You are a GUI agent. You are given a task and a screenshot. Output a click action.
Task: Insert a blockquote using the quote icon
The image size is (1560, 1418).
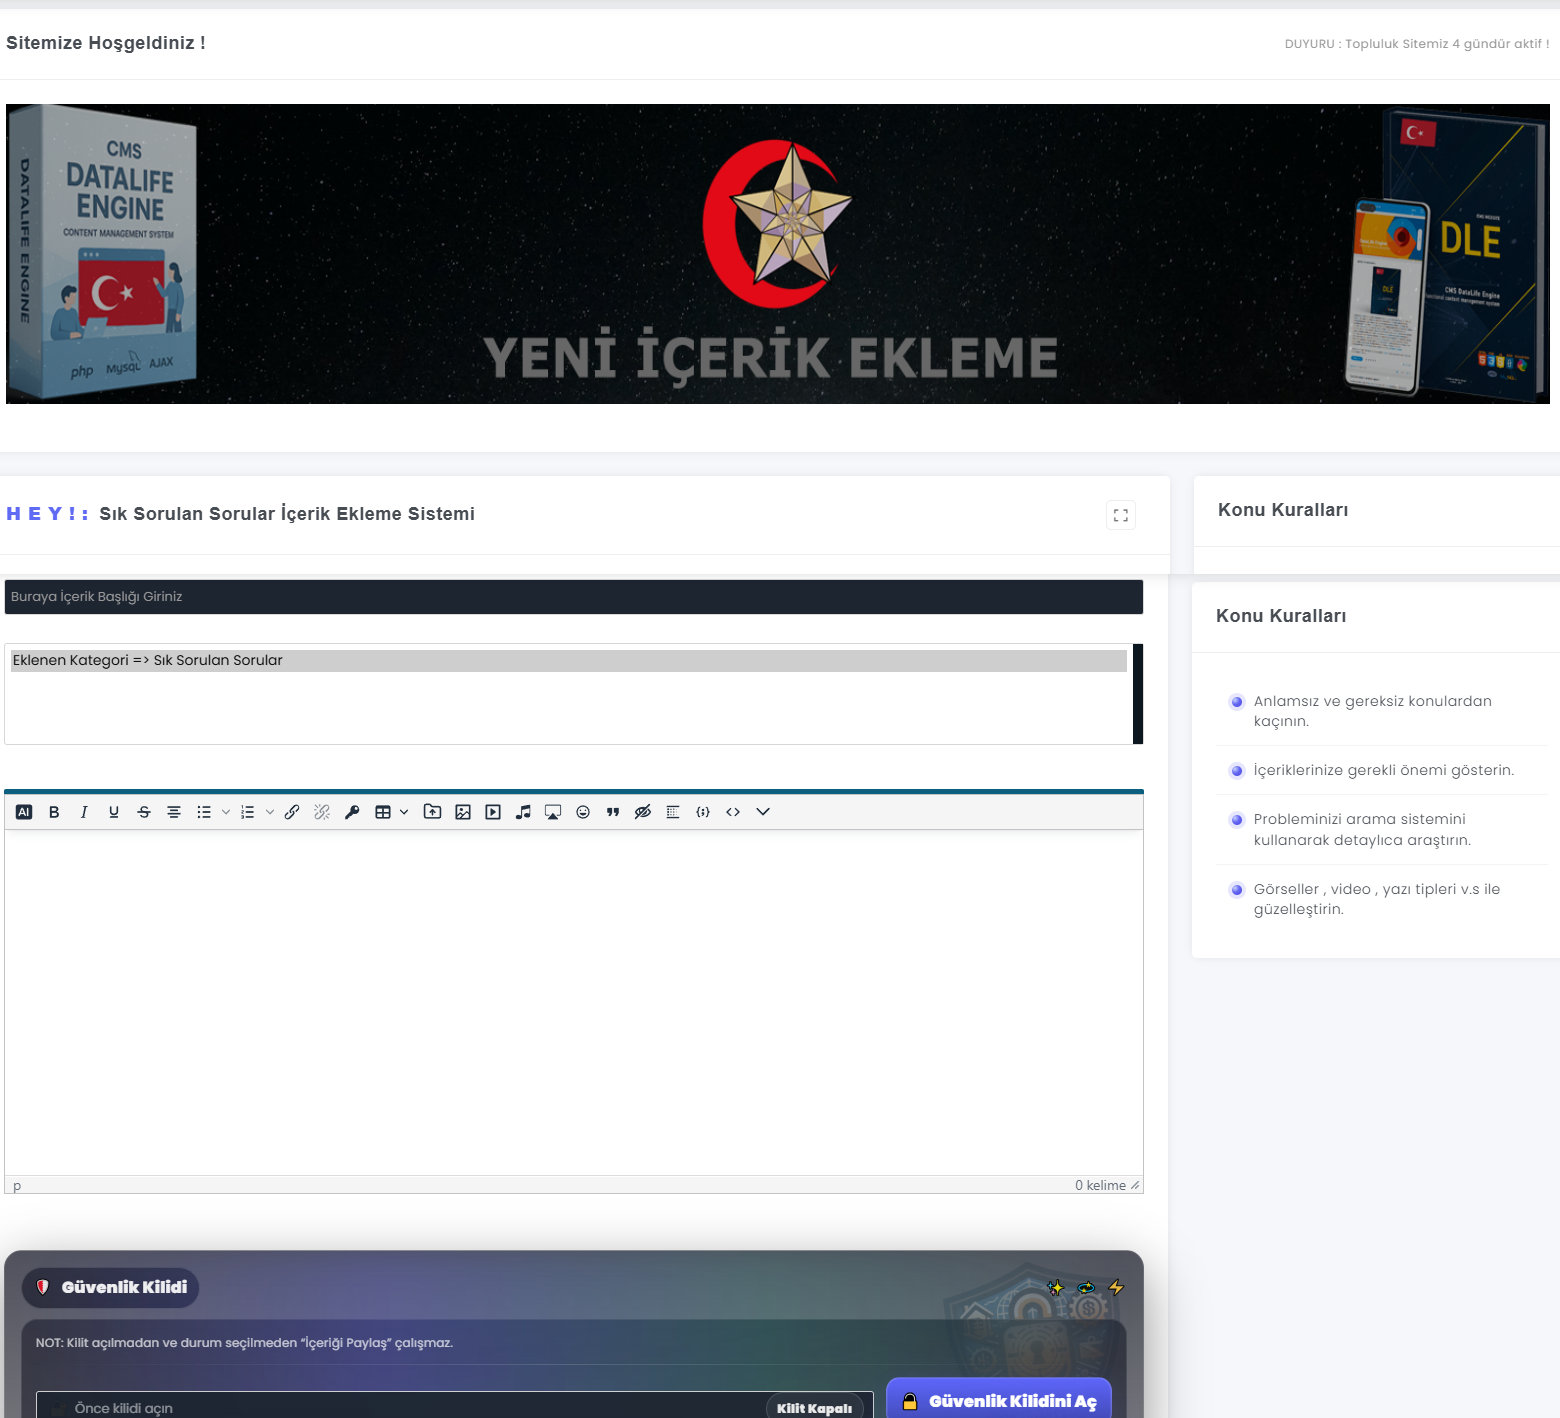click(x=613, y=812)
